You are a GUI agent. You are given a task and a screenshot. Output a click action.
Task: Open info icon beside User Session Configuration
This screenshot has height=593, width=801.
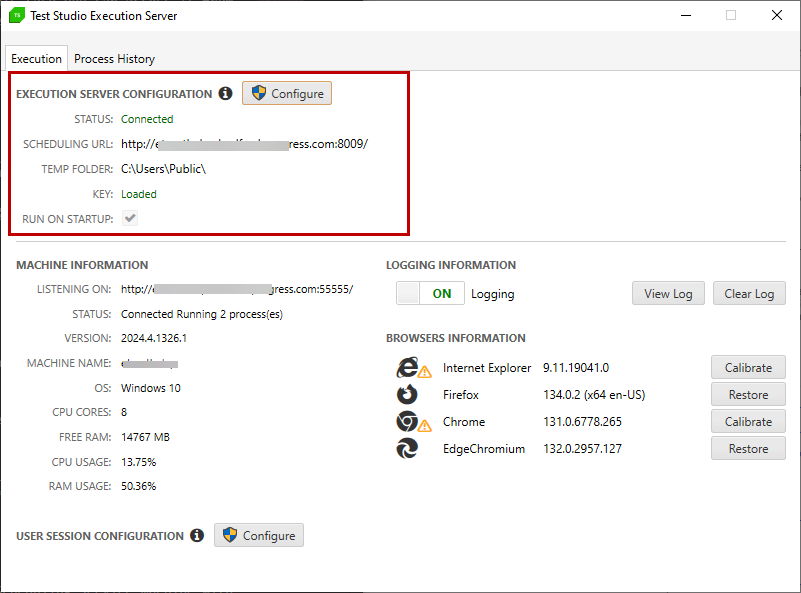pyautogui.click(x=197, y=535)
